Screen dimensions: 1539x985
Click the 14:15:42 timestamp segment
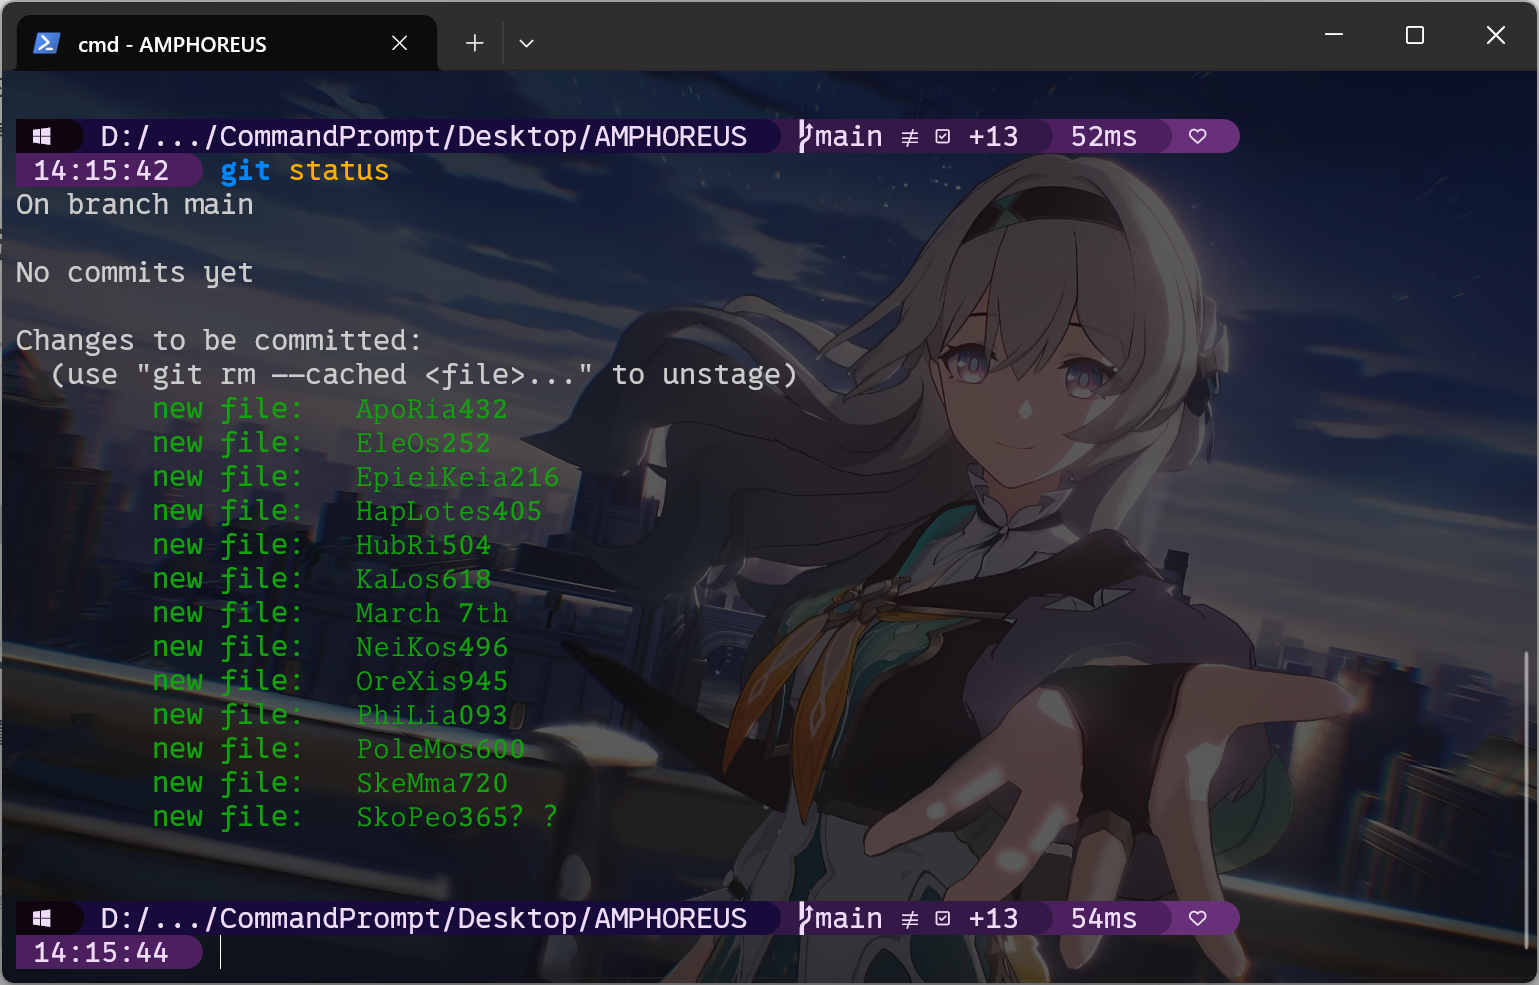100,170
